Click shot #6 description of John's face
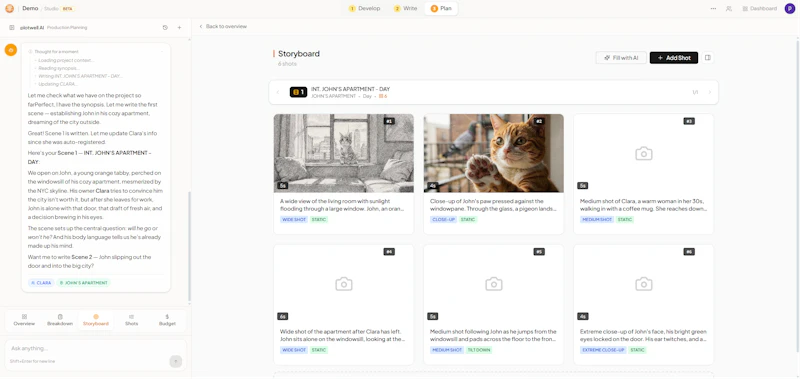800x379 pixels. pos(643,335)
